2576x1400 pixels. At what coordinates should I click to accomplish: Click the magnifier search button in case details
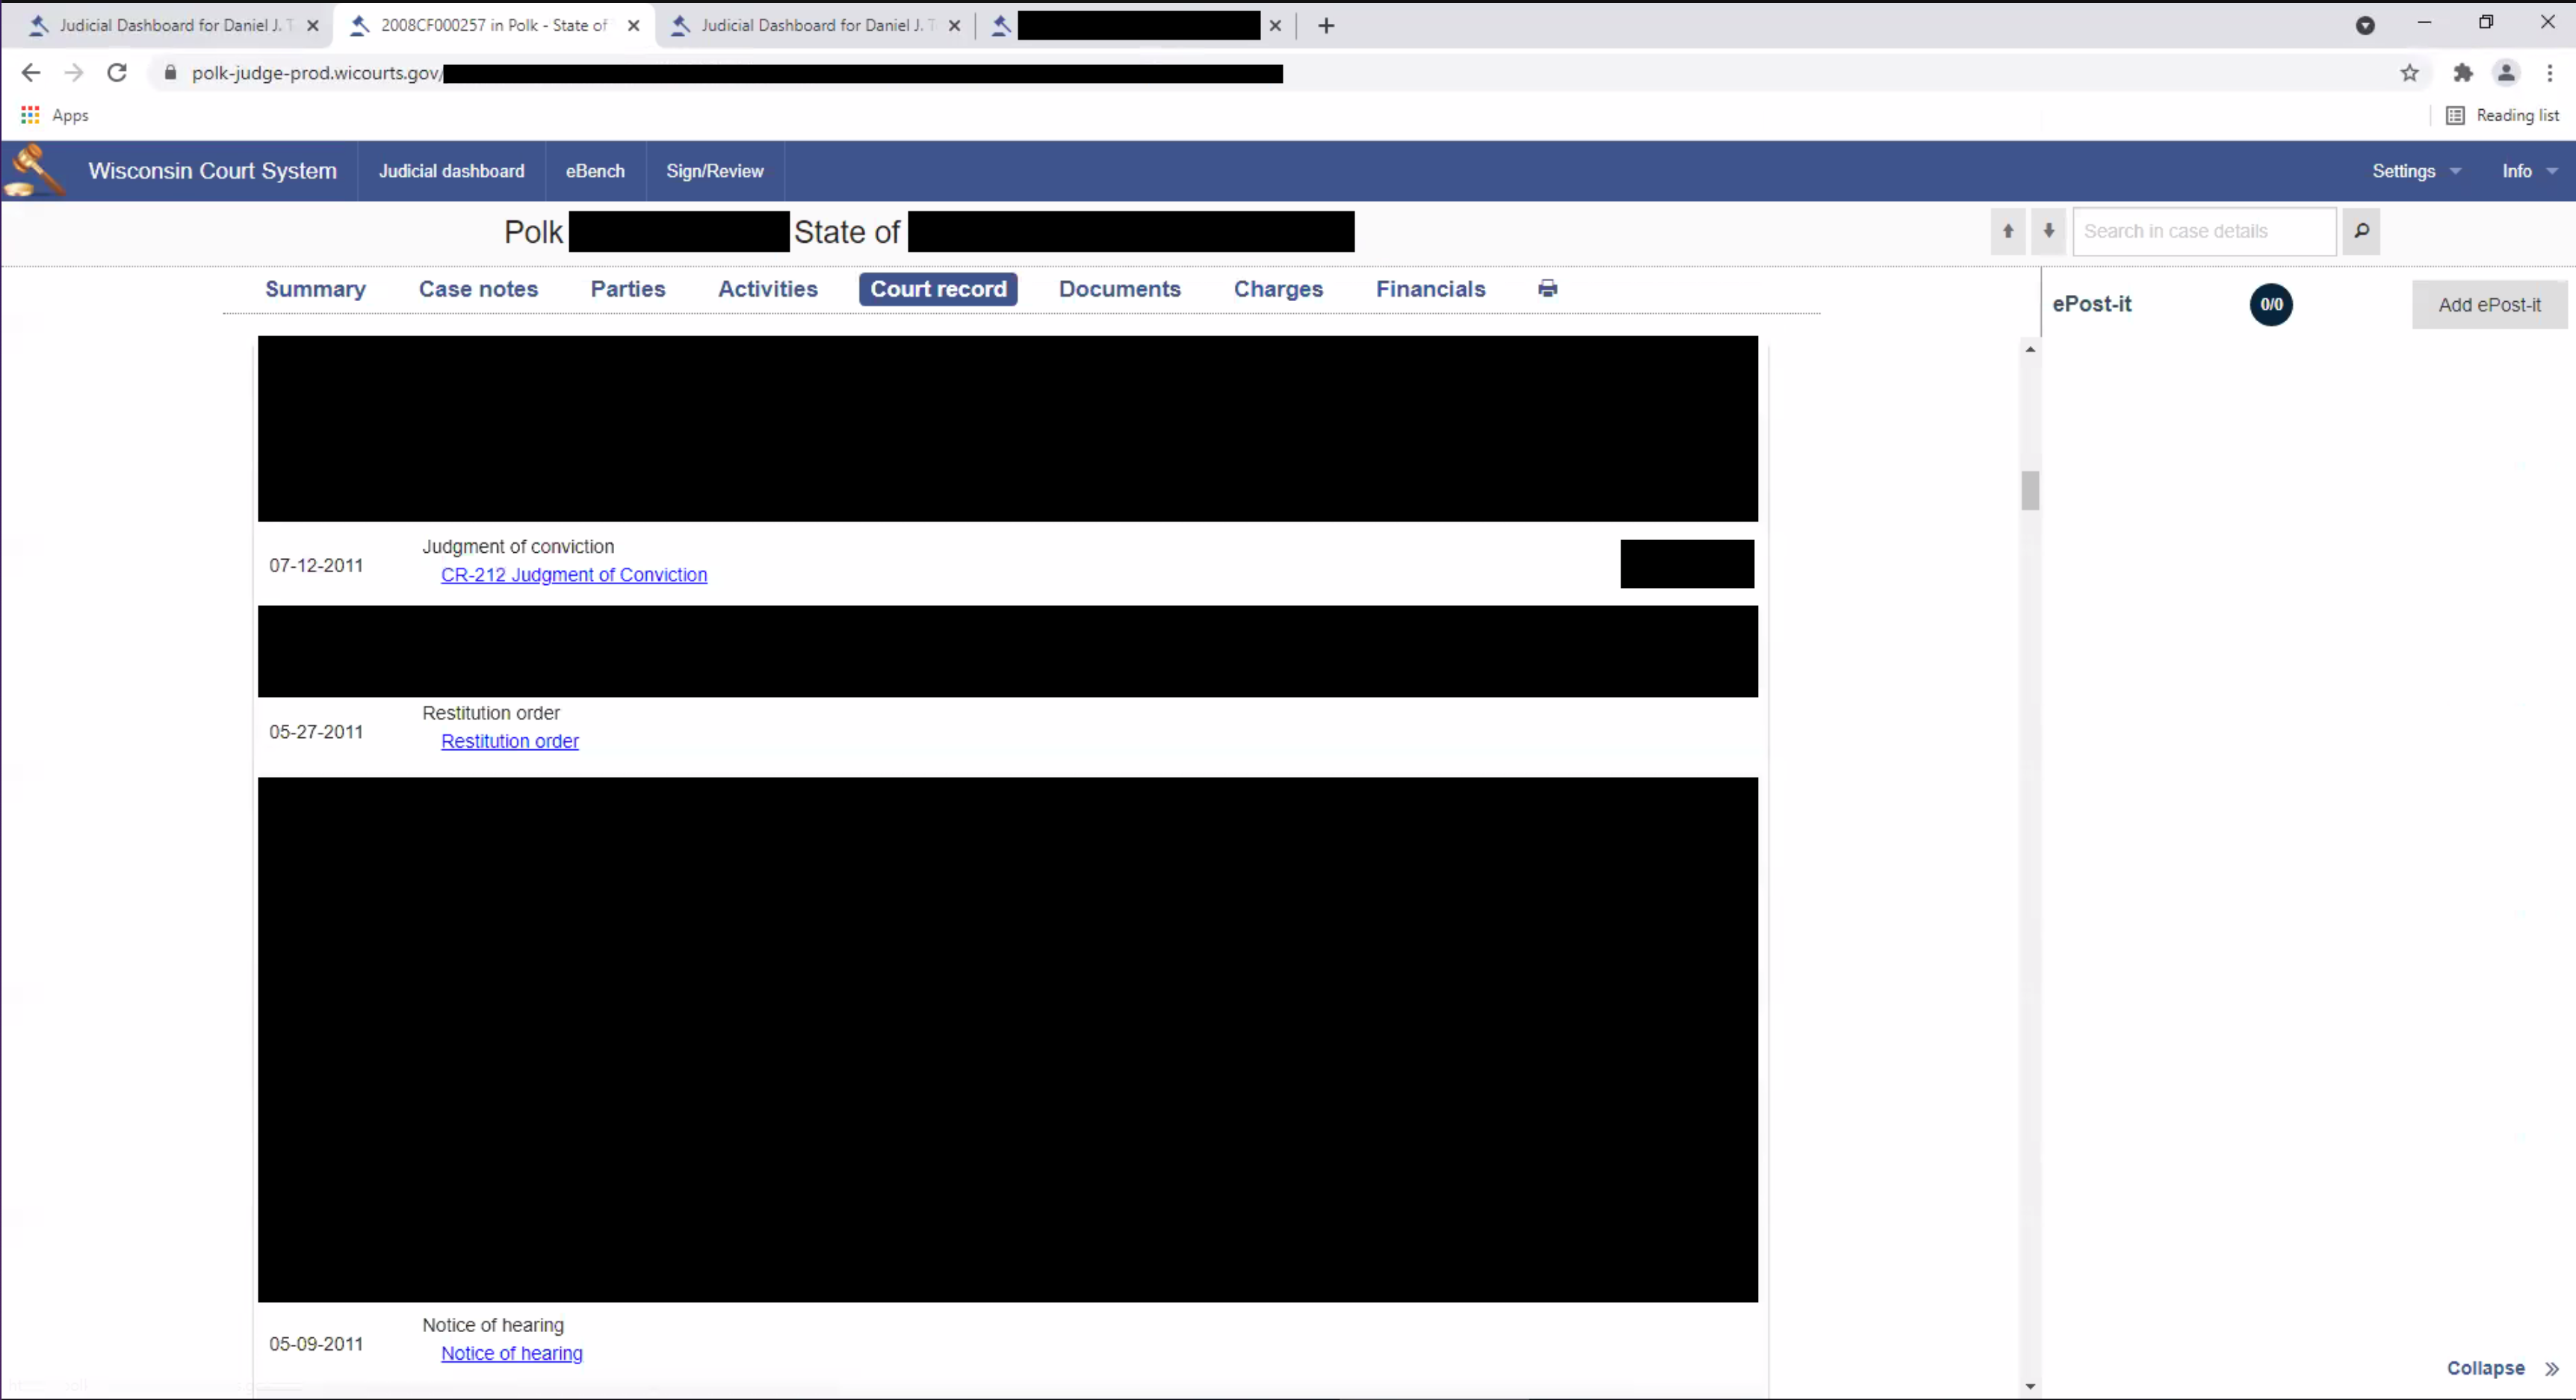[2361, 231]
